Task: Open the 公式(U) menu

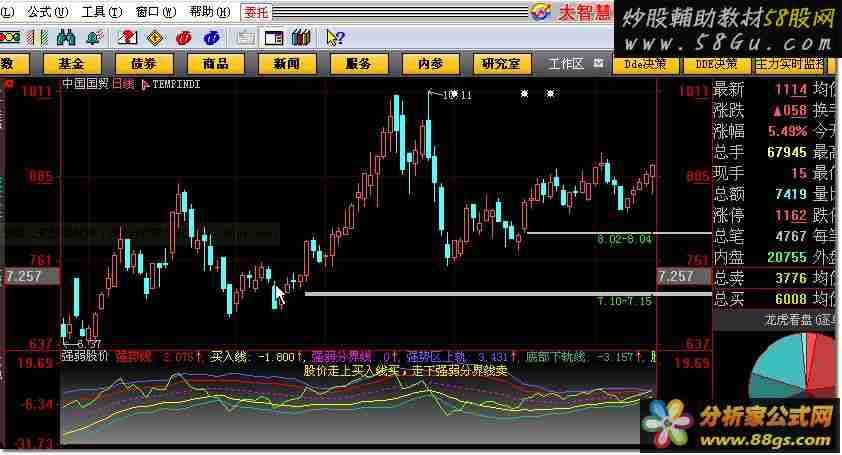Action: tap(48, 11)
